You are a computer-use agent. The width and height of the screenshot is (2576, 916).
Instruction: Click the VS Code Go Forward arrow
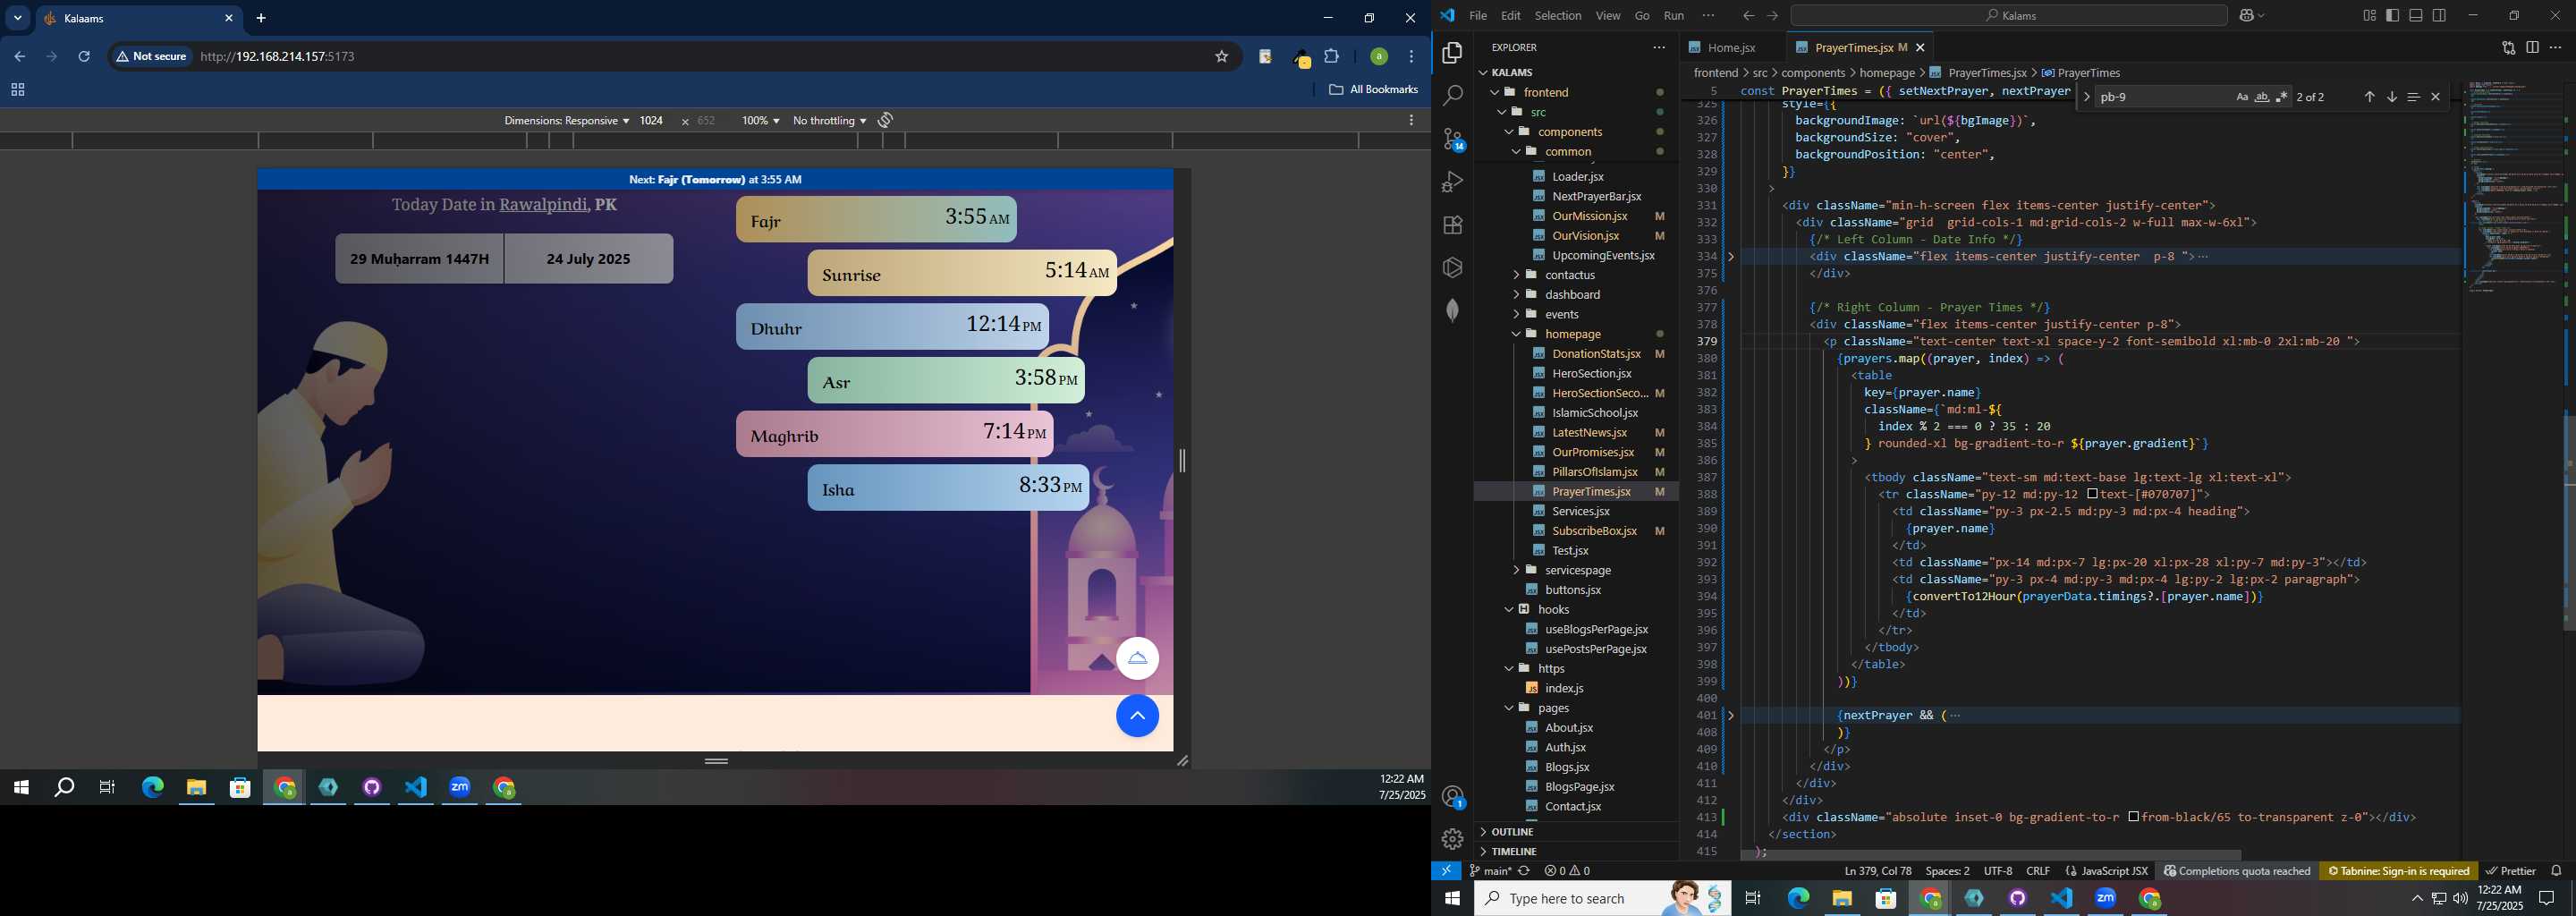[x=1772, y=15]
